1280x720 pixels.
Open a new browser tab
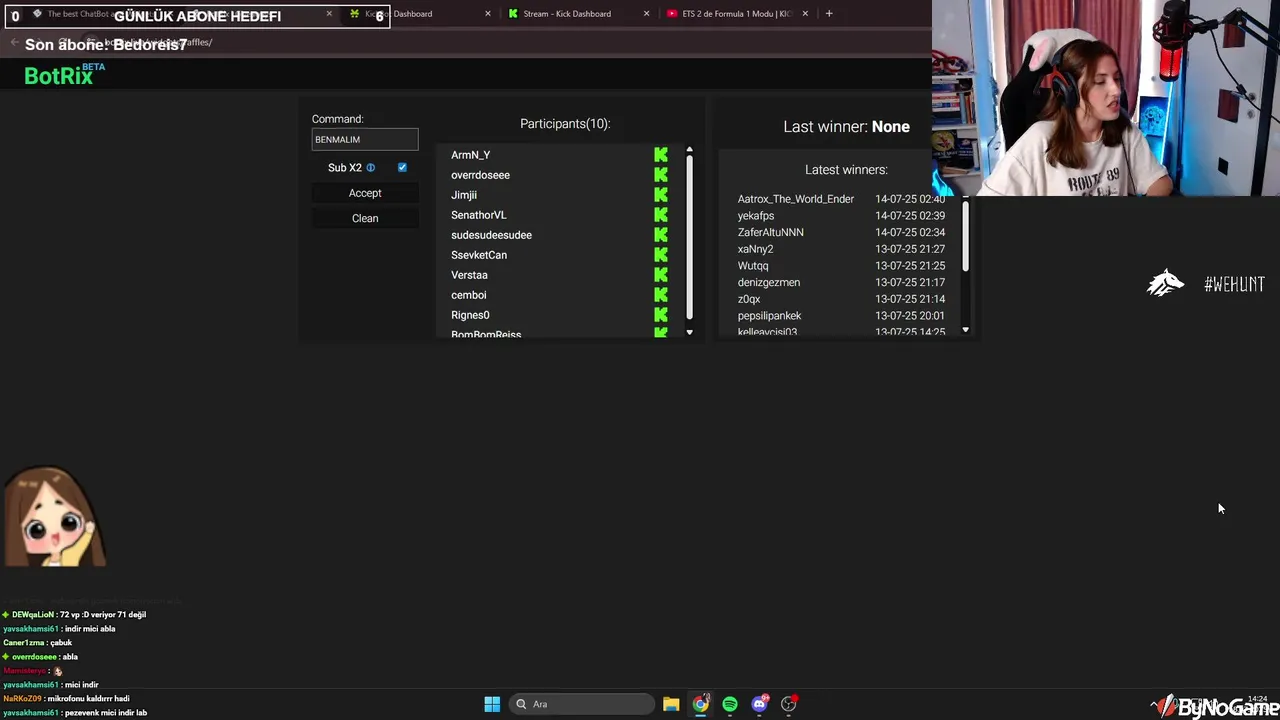click(829, 14)
